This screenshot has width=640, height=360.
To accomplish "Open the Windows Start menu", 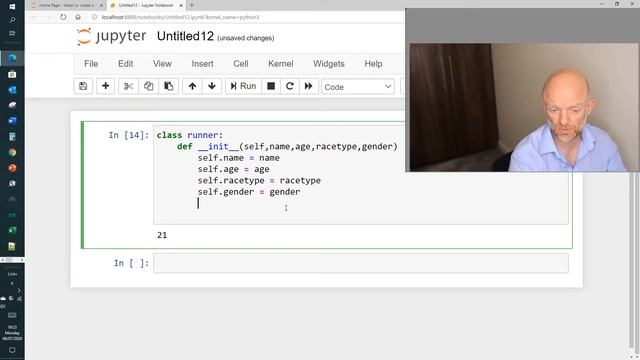I will coord(12,6).
